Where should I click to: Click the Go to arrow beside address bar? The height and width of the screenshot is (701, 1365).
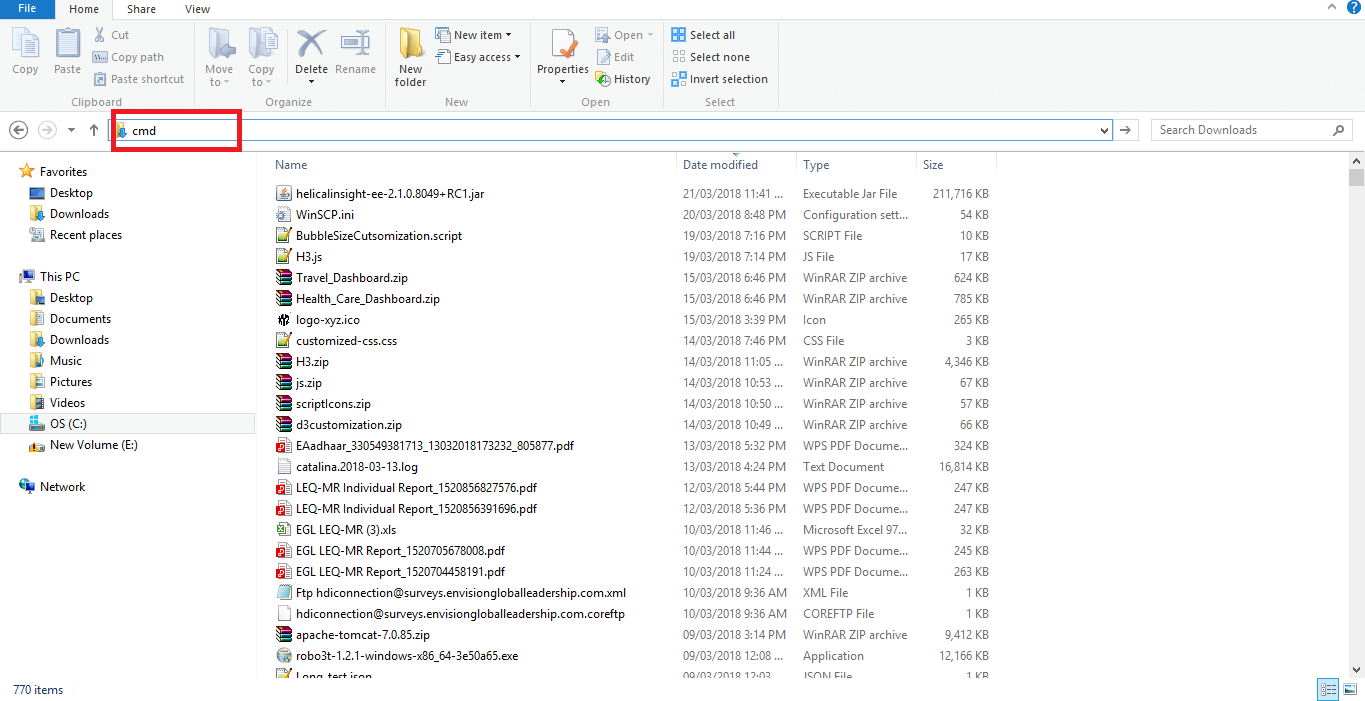(1126, 130)
